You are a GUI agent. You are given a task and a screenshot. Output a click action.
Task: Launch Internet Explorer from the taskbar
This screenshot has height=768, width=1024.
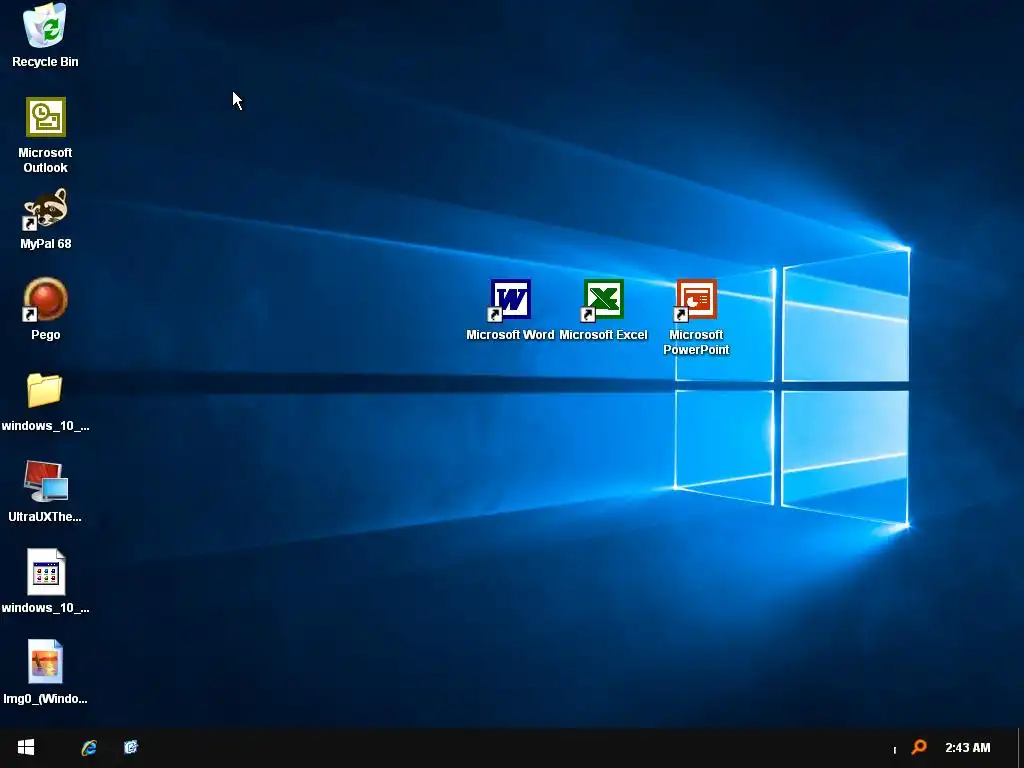[x=89, y=748]
